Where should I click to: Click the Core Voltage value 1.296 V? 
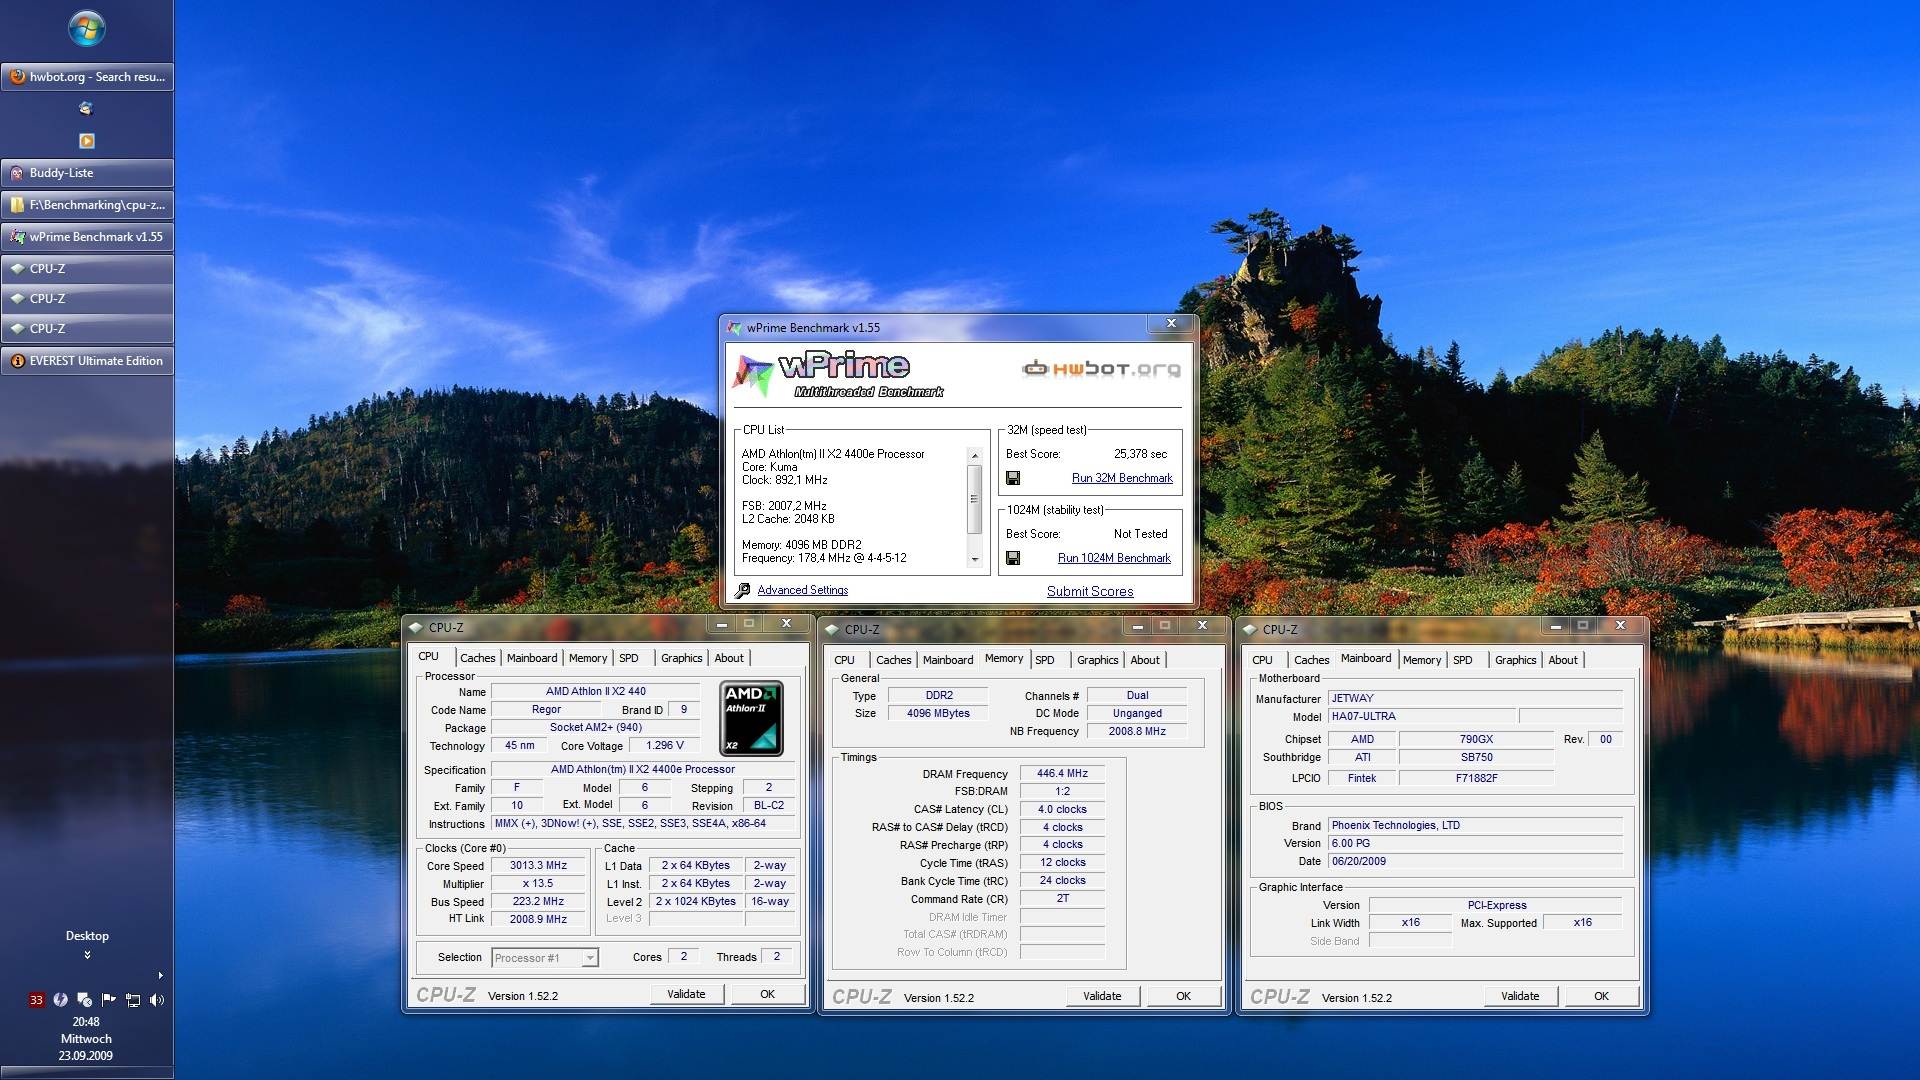click(665, 746)
